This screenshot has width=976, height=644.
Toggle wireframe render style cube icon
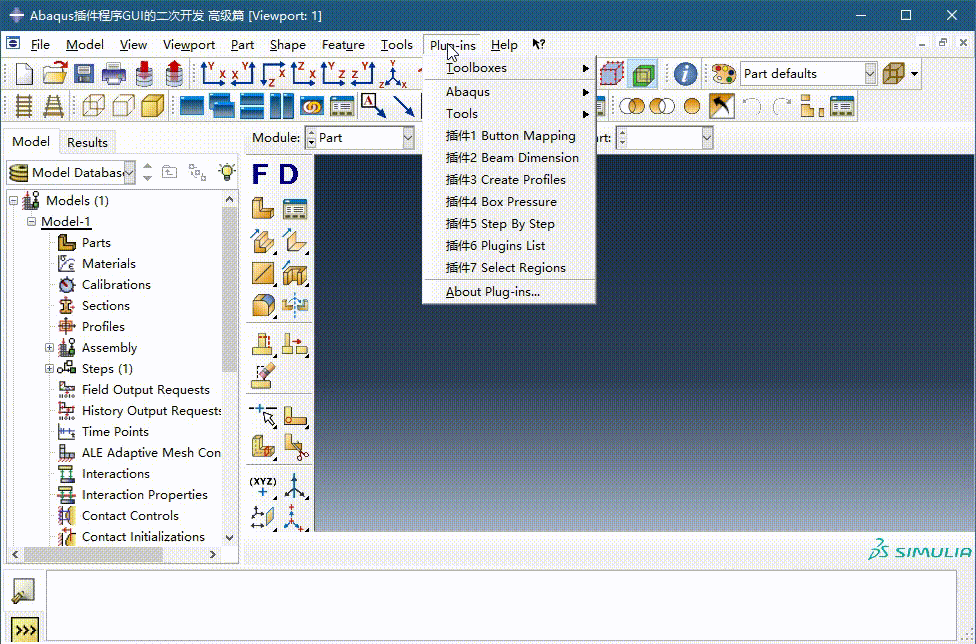pos(93,105)
